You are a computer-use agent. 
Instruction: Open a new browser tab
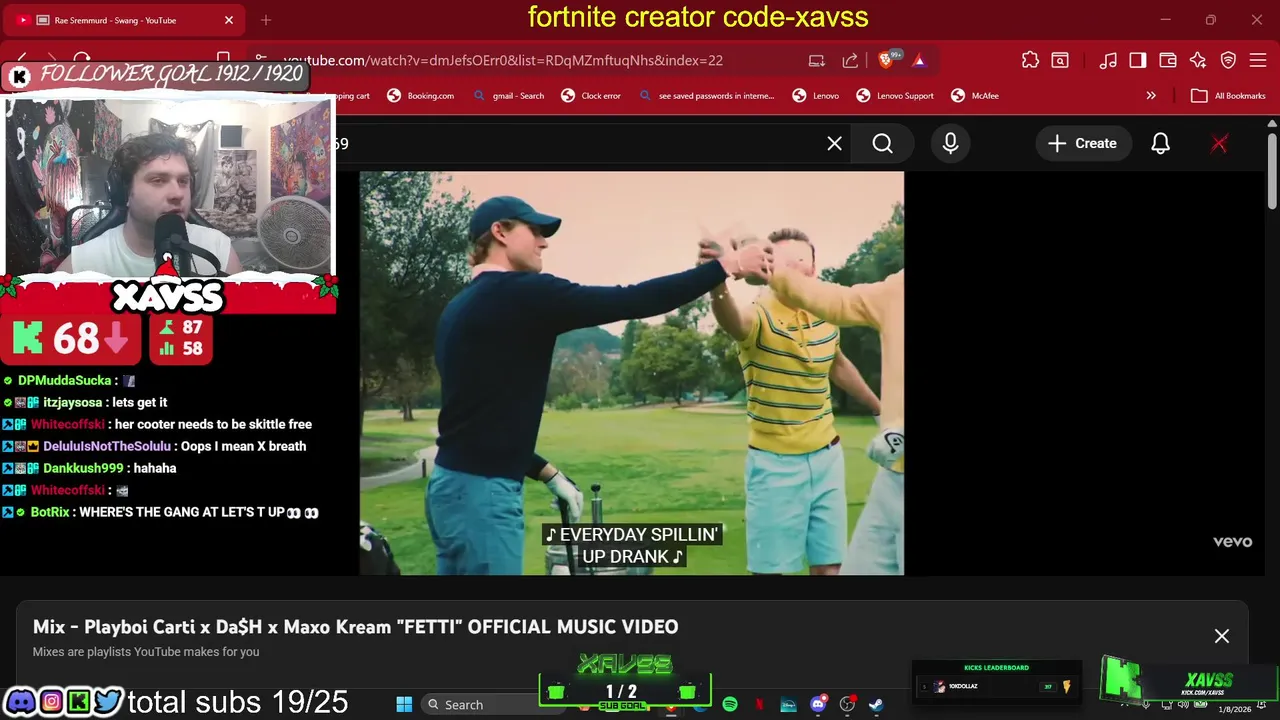pyautogui.click(x=266, y=20)
